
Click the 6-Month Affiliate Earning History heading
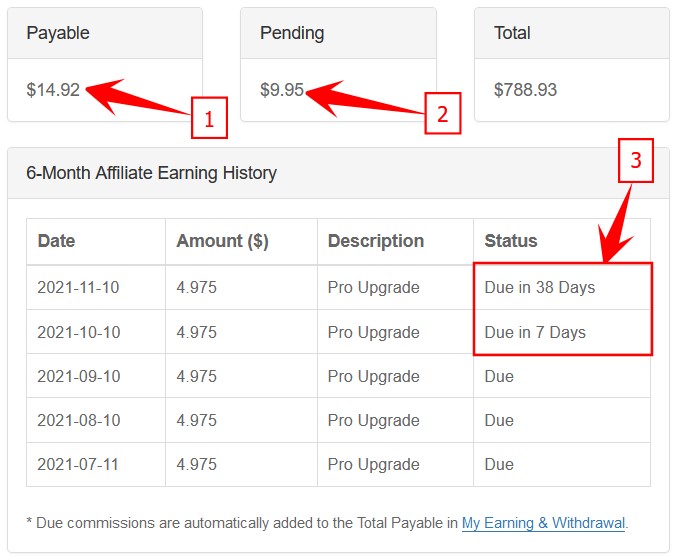coord(151,173)
